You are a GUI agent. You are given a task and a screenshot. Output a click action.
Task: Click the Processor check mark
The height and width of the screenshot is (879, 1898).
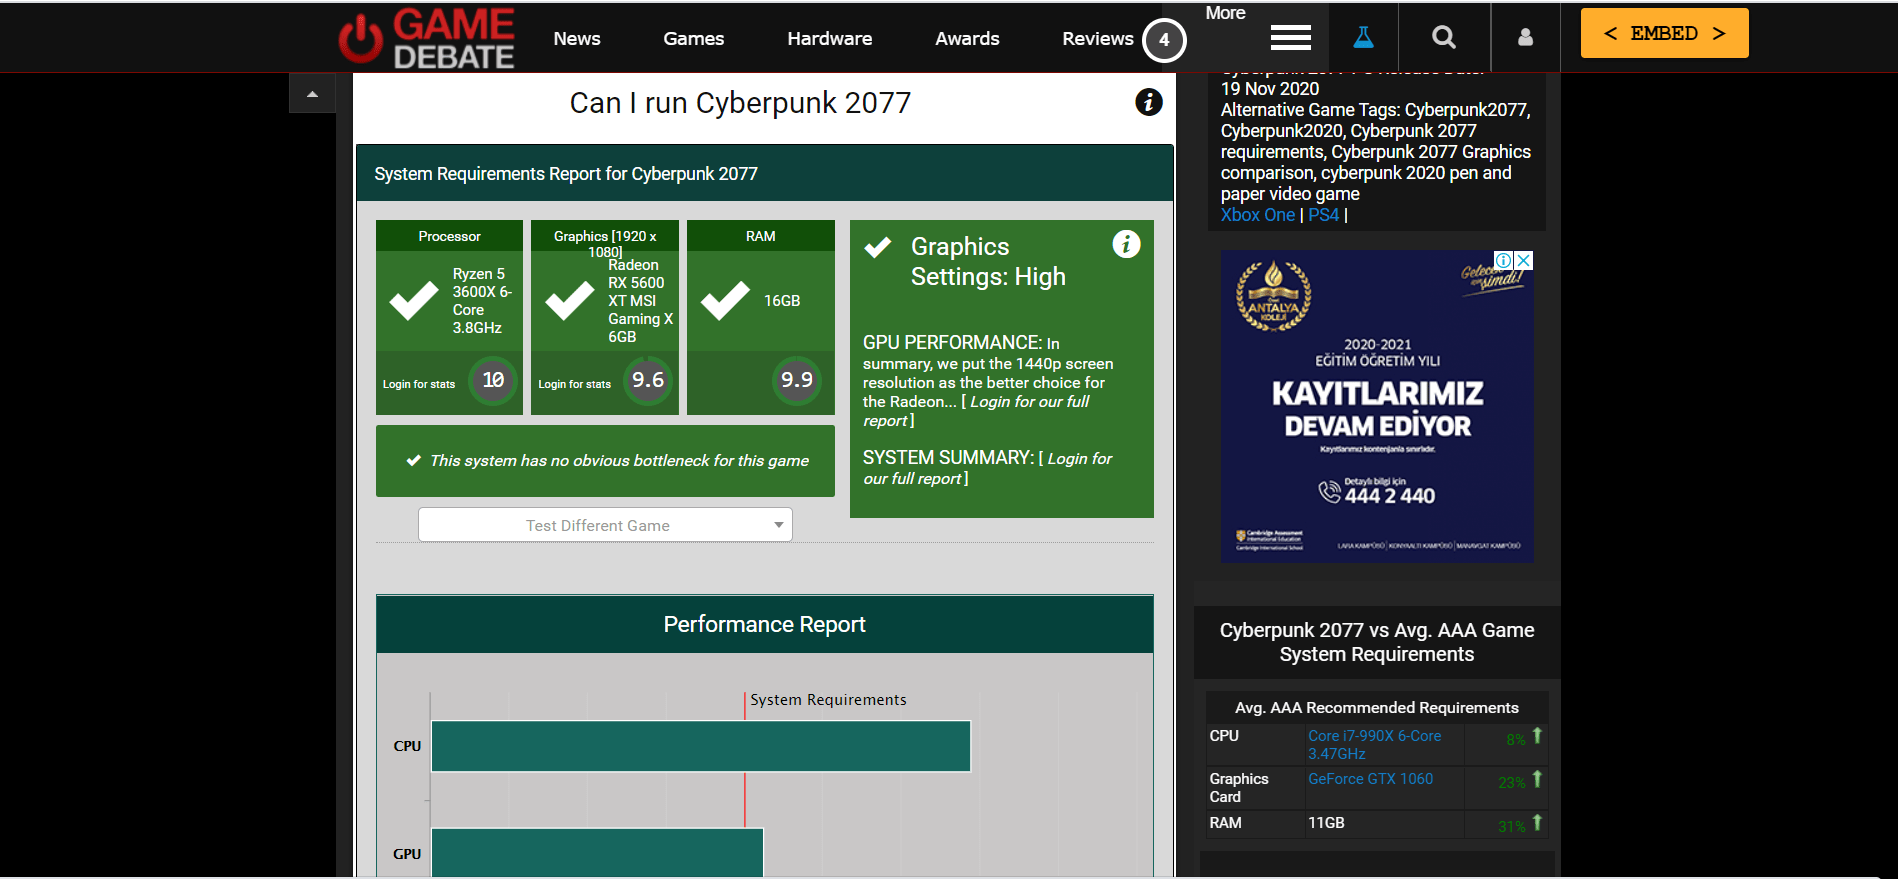414,300
